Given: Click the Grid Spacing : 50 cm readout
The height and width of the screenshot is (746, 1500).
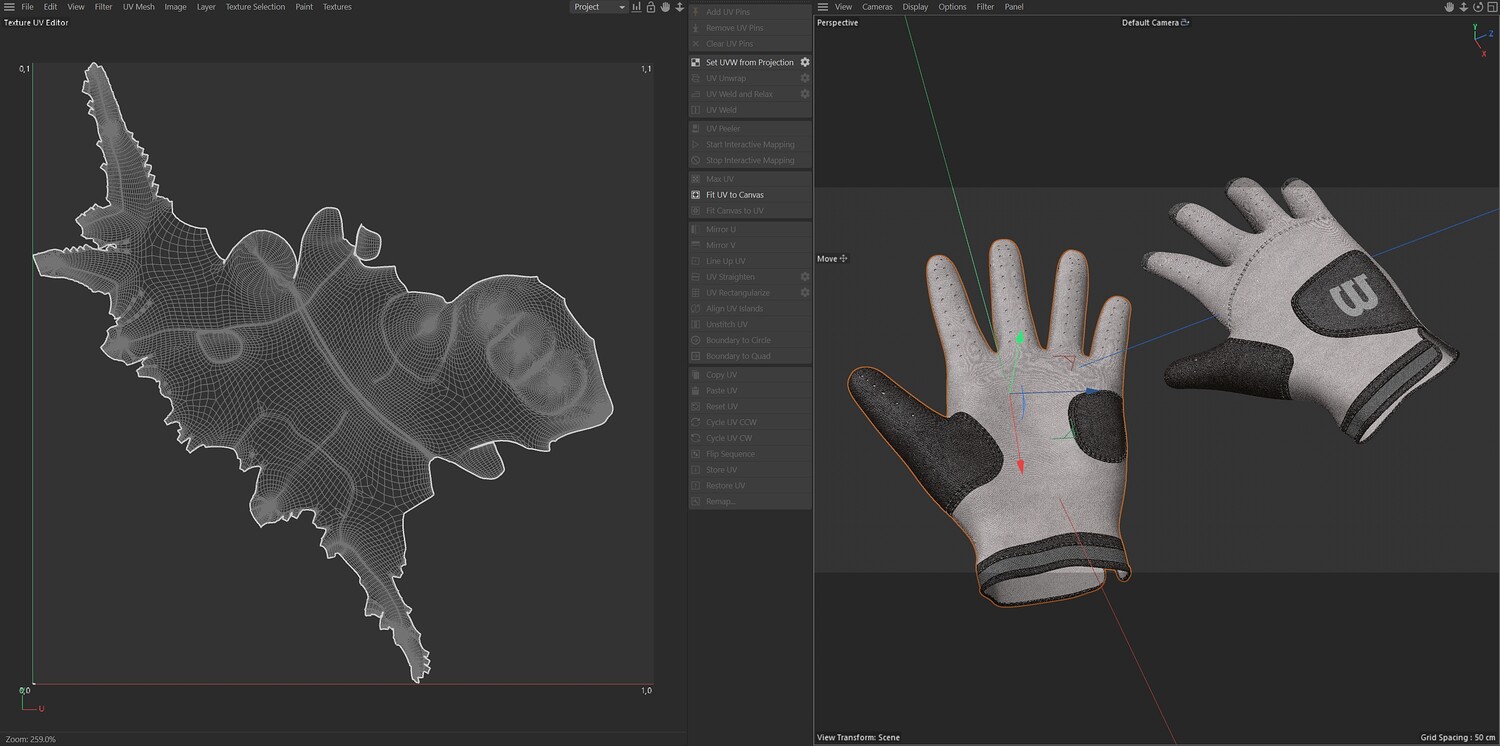Looking at the screenshot, I should point(1458,738).
